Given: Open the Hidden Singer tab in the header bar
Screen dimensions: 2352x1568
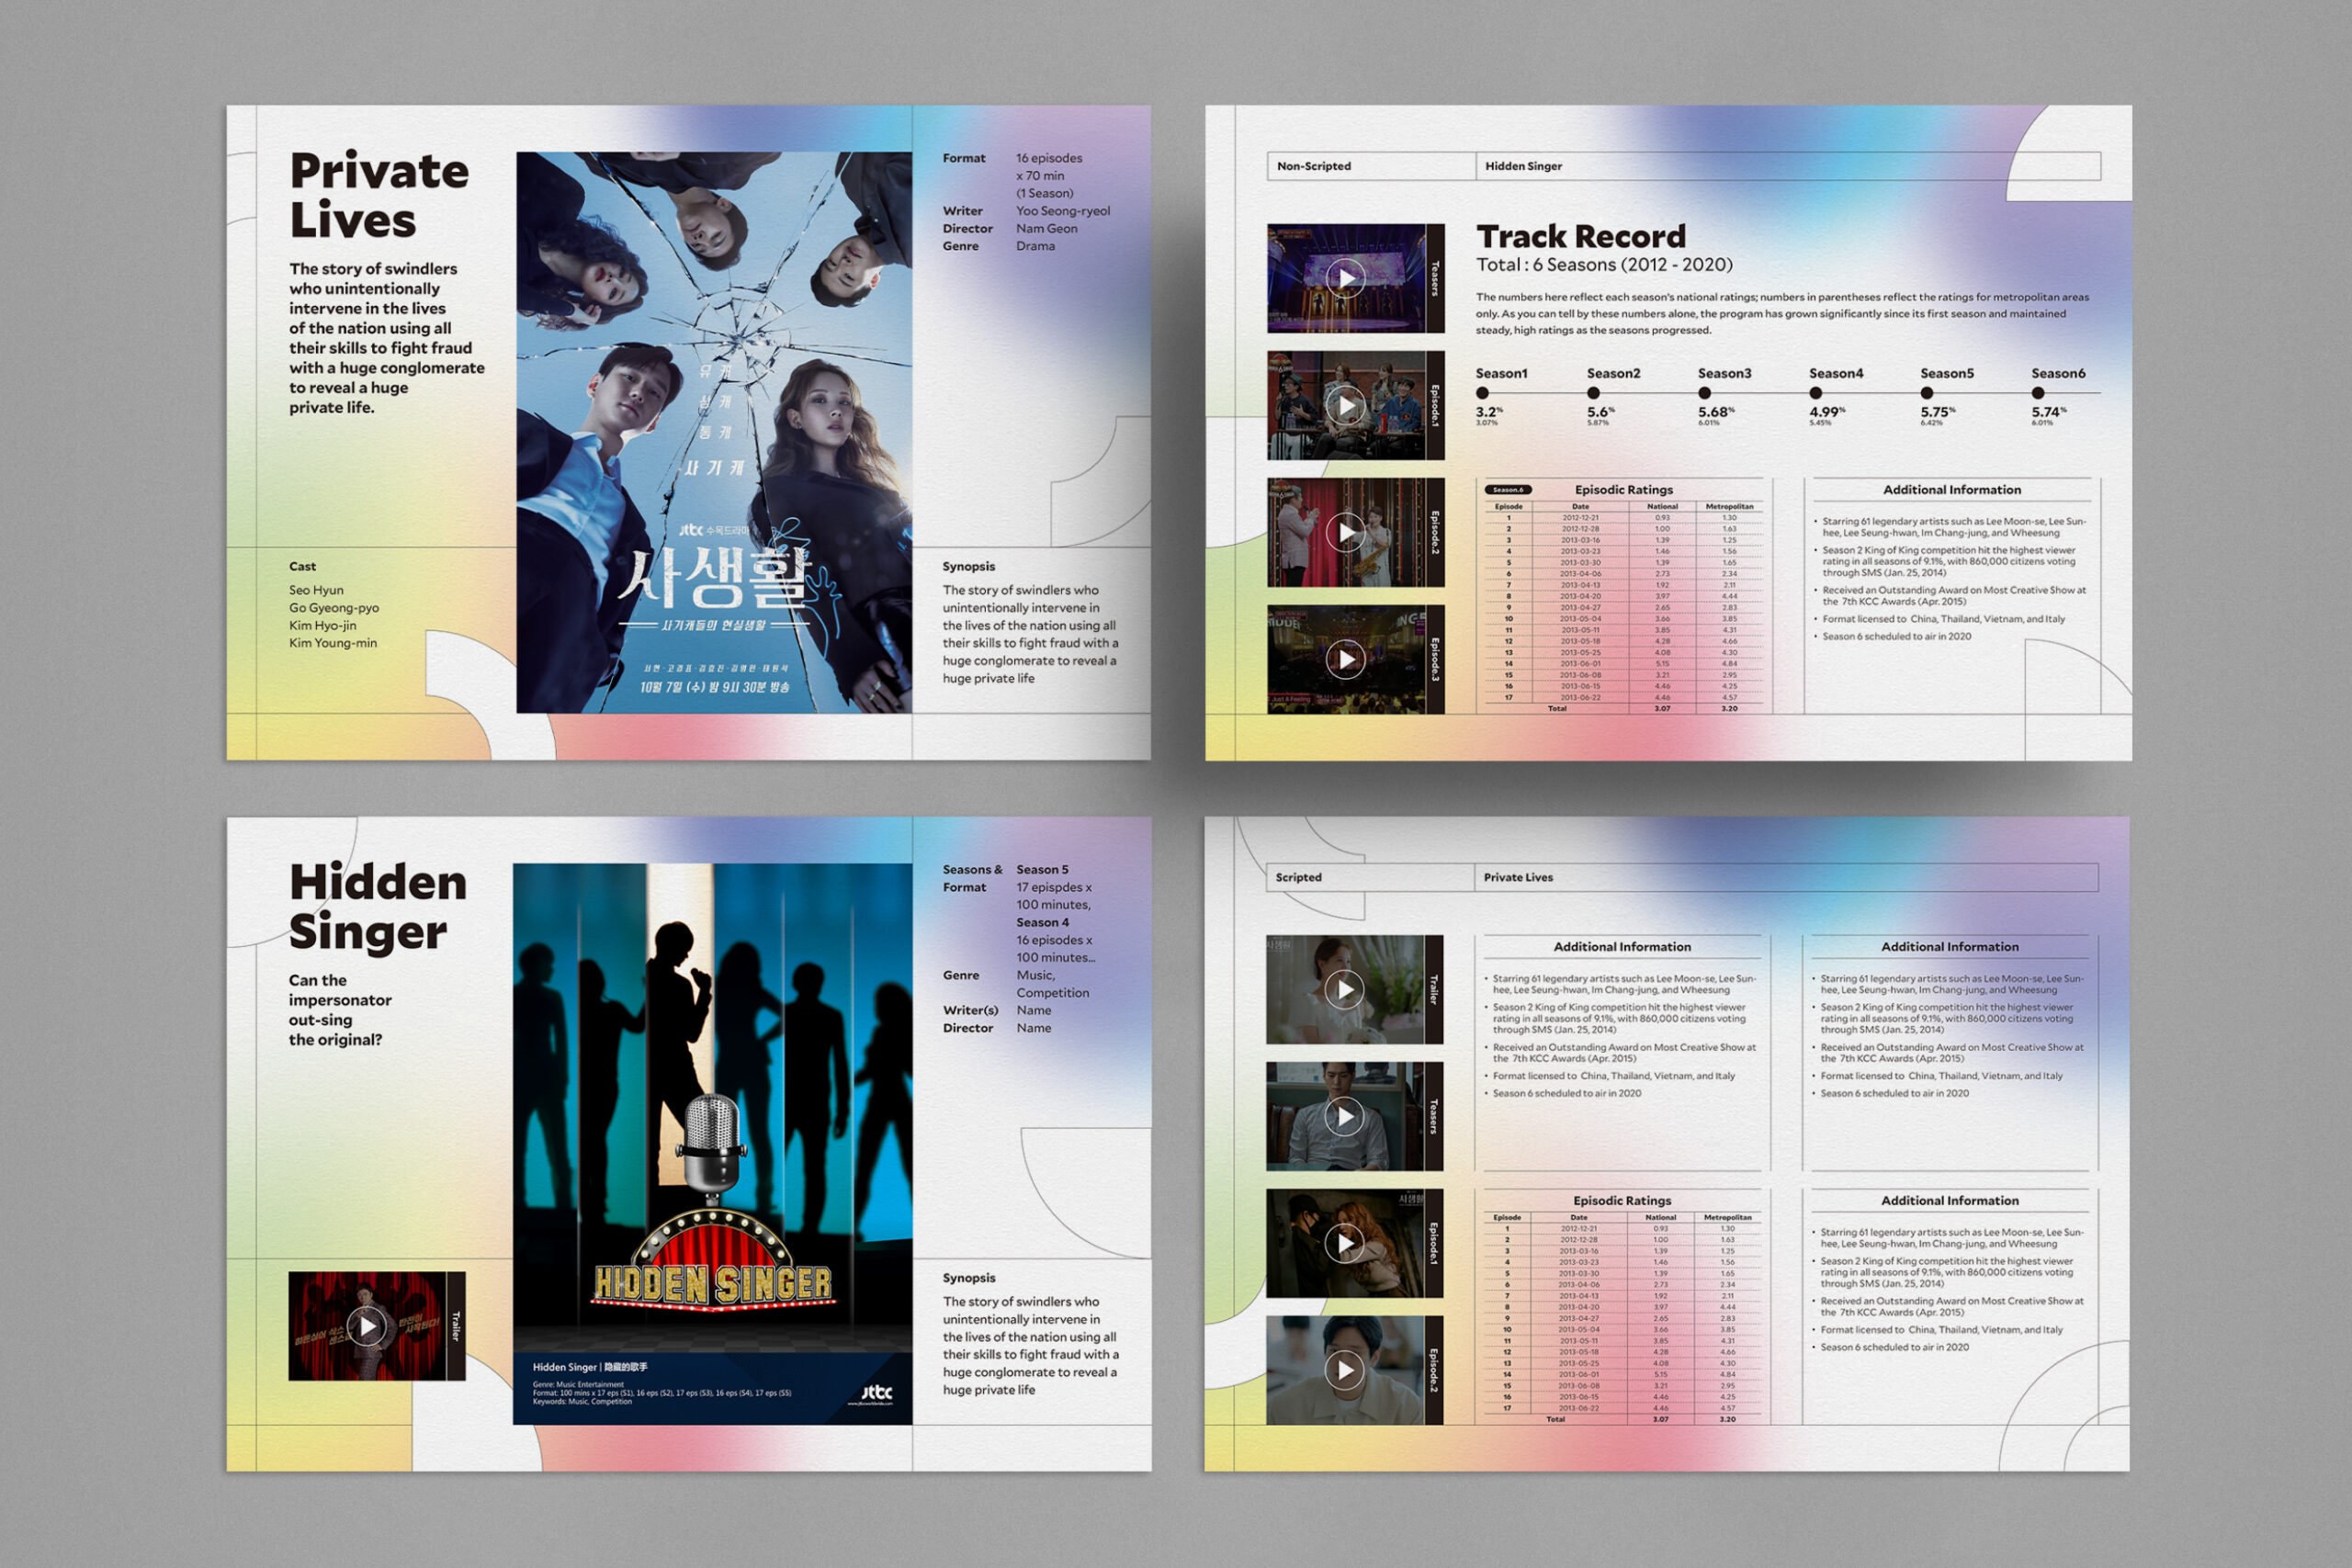Looking at the screenshot, I should pyautogui.click(x=1788, y=166).
